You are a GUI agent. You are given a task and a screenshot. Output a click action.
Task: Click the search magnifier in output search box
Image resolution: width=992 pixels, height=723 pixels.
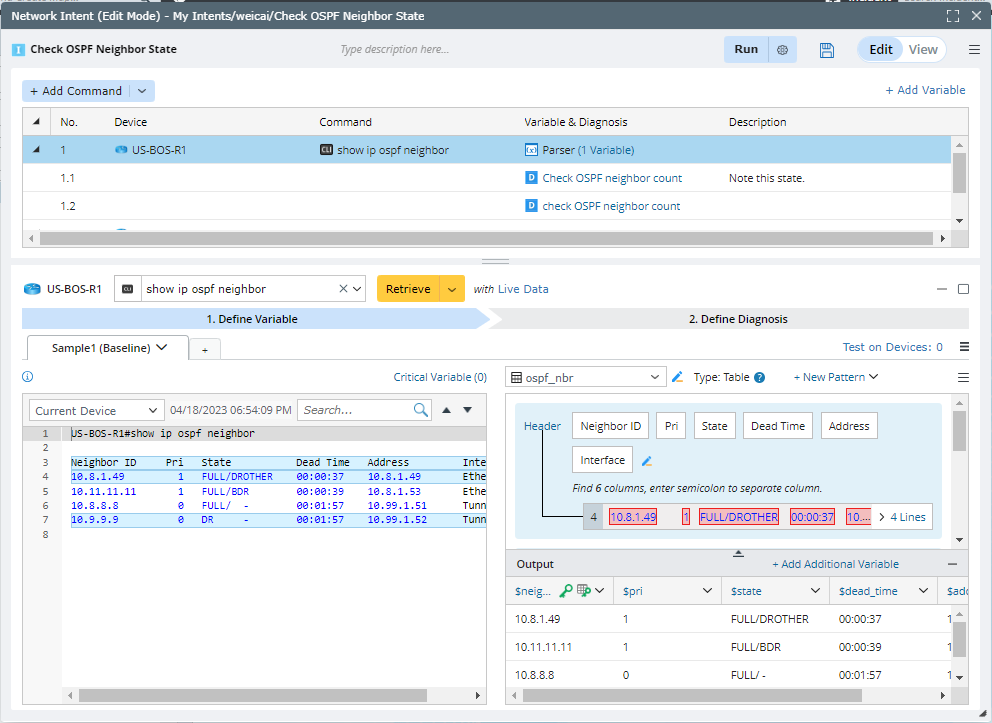[x=421, y=410]
